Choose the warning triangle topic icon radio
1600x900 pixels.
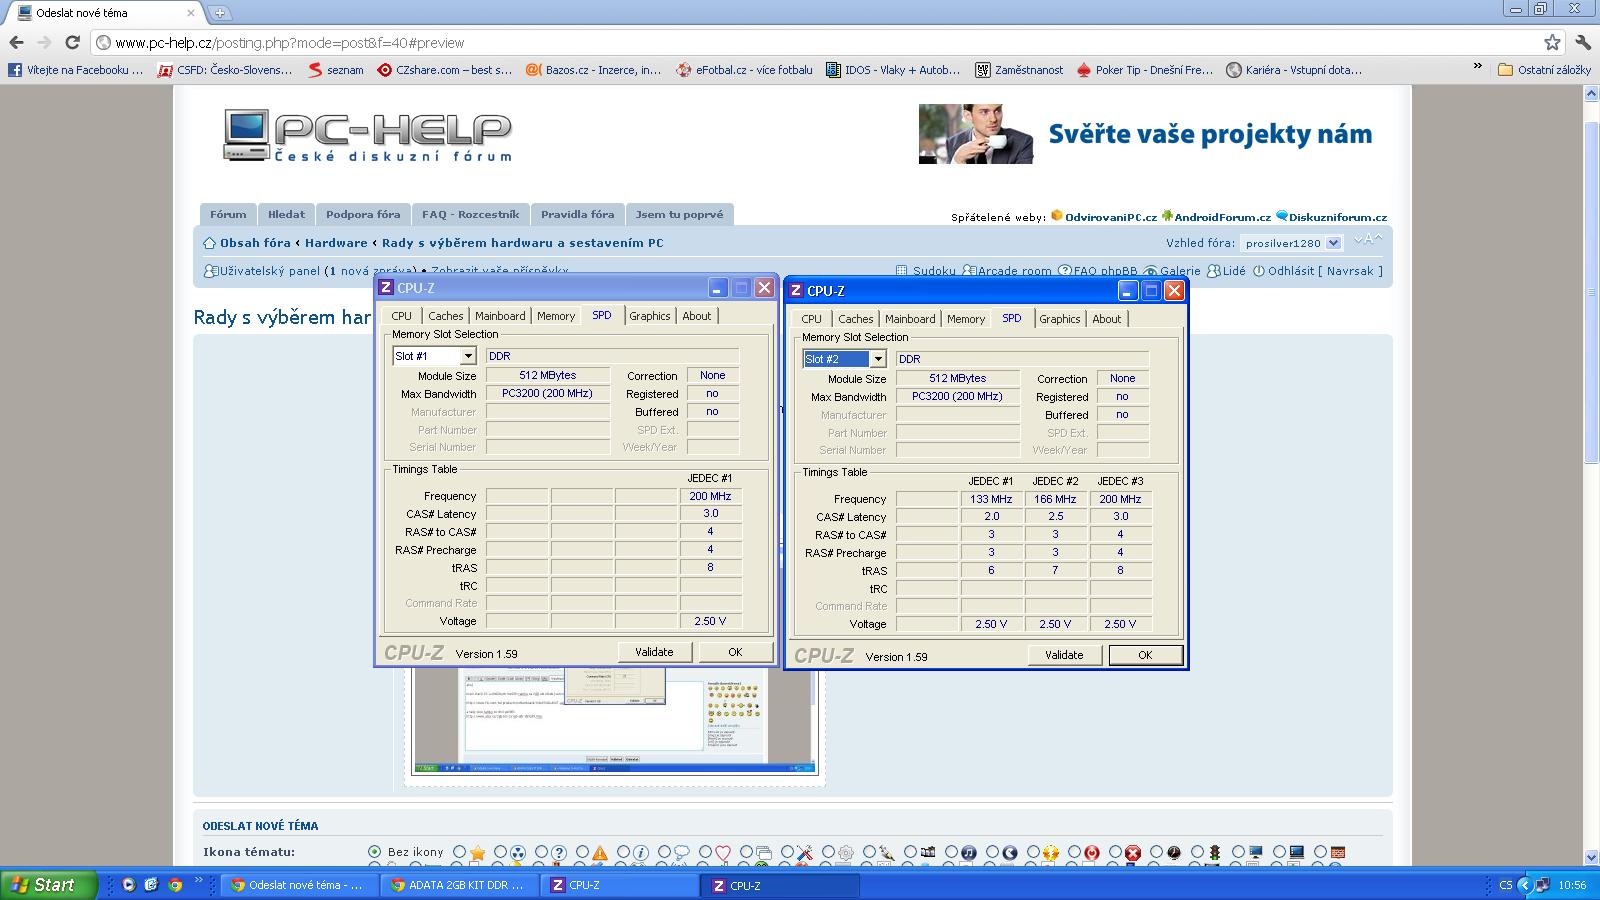582,852
